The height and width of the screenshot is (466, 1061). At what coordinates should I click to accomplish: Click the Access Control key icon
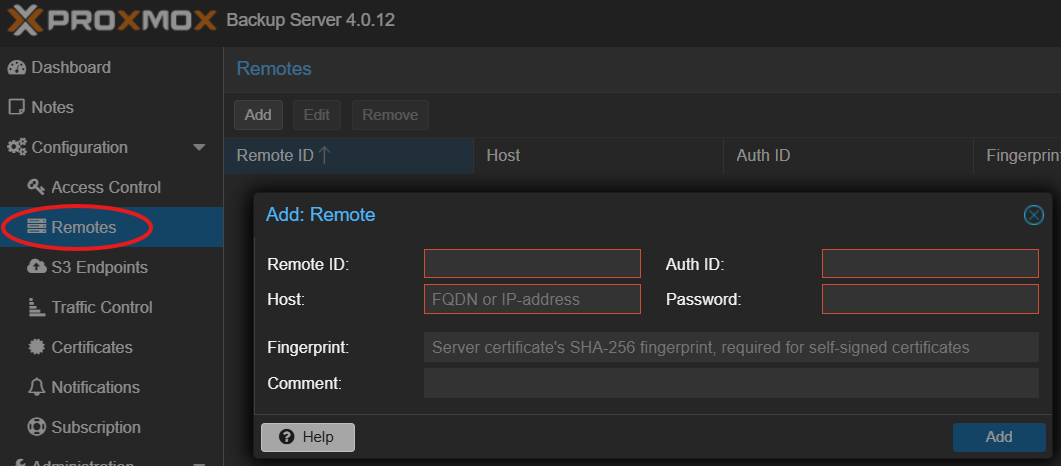(x=37, y=187)
